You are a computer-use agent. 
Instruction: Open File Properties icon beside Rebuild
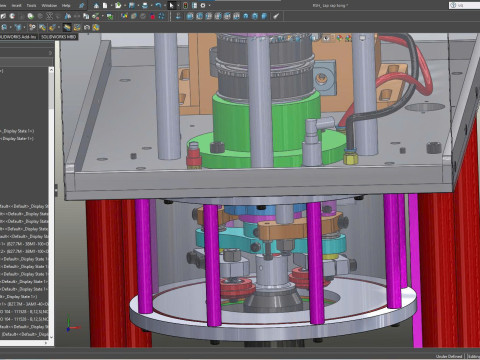tap(194, 6)
